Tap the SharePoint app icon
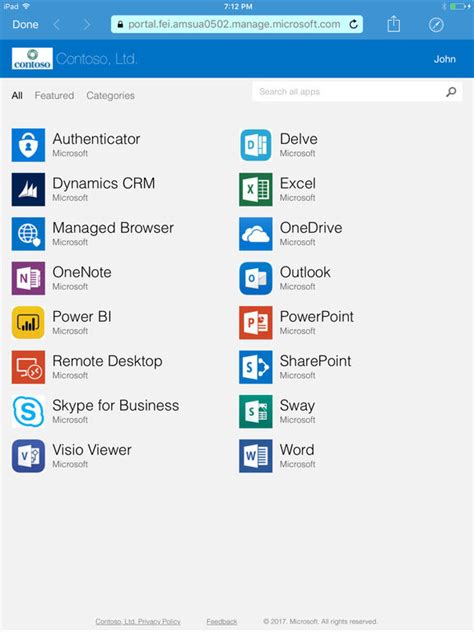Viewport: 474px width, 632px height. click(x=256, y=367)
